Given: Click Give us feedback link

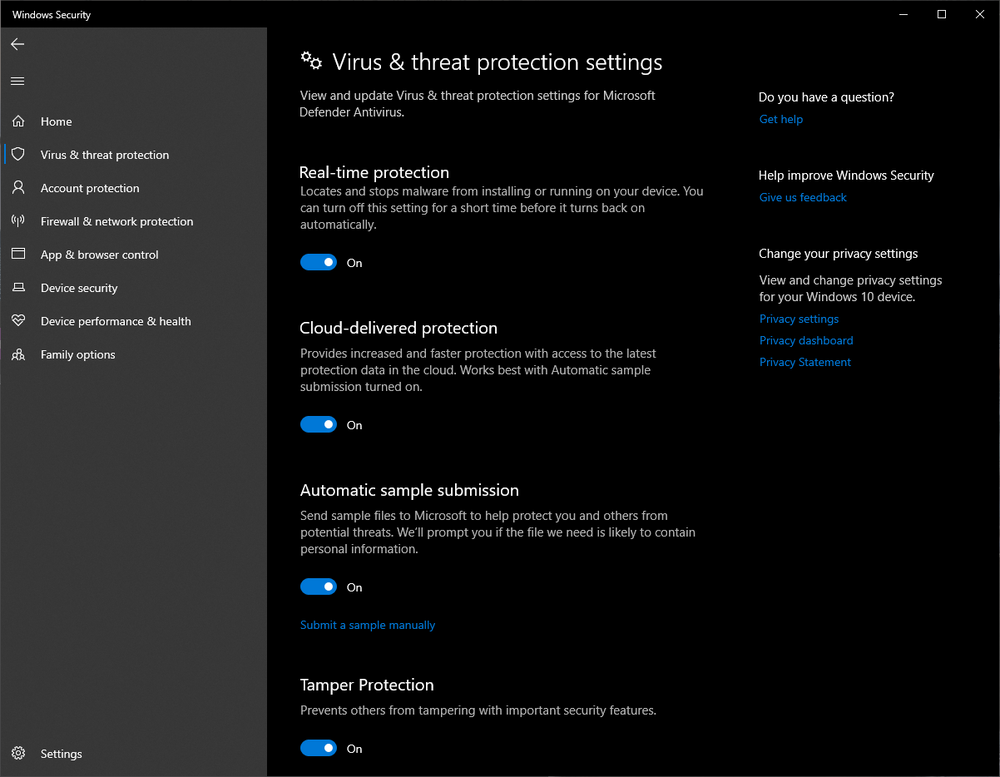Looking at the screenshot, I should point(803,197).
